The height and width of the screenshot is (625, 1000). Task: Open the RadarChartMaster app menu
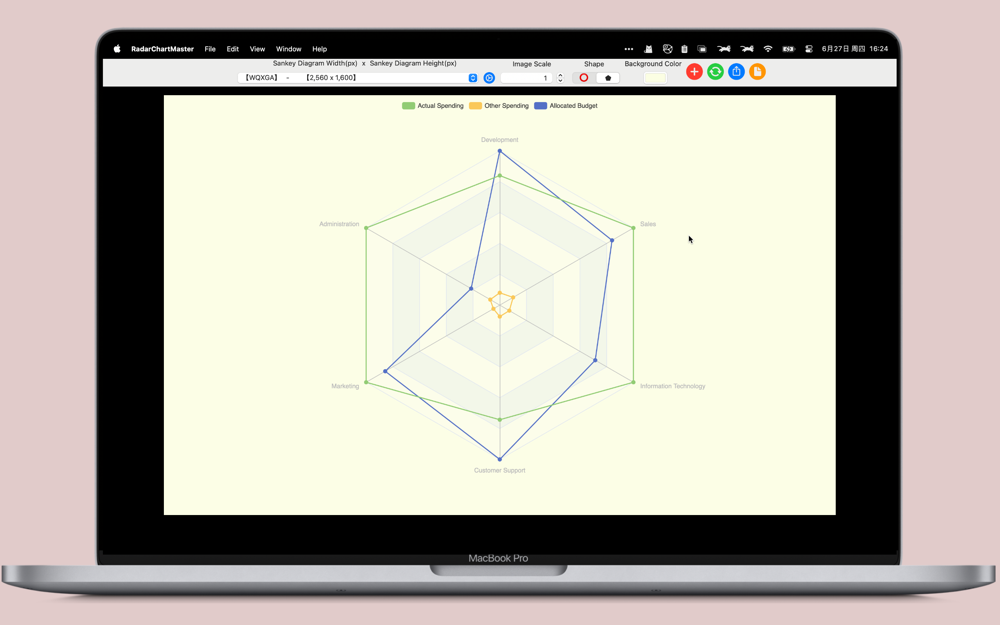(x=162, y=49)
